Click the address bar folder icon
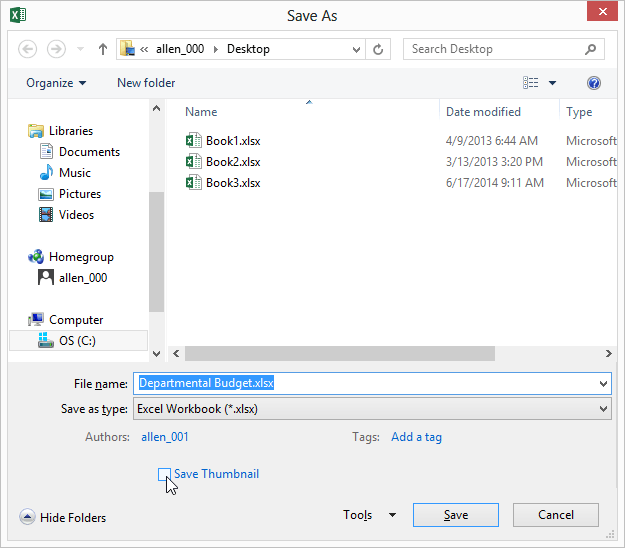This screenshot has width=625, height=548. point(128,49)
